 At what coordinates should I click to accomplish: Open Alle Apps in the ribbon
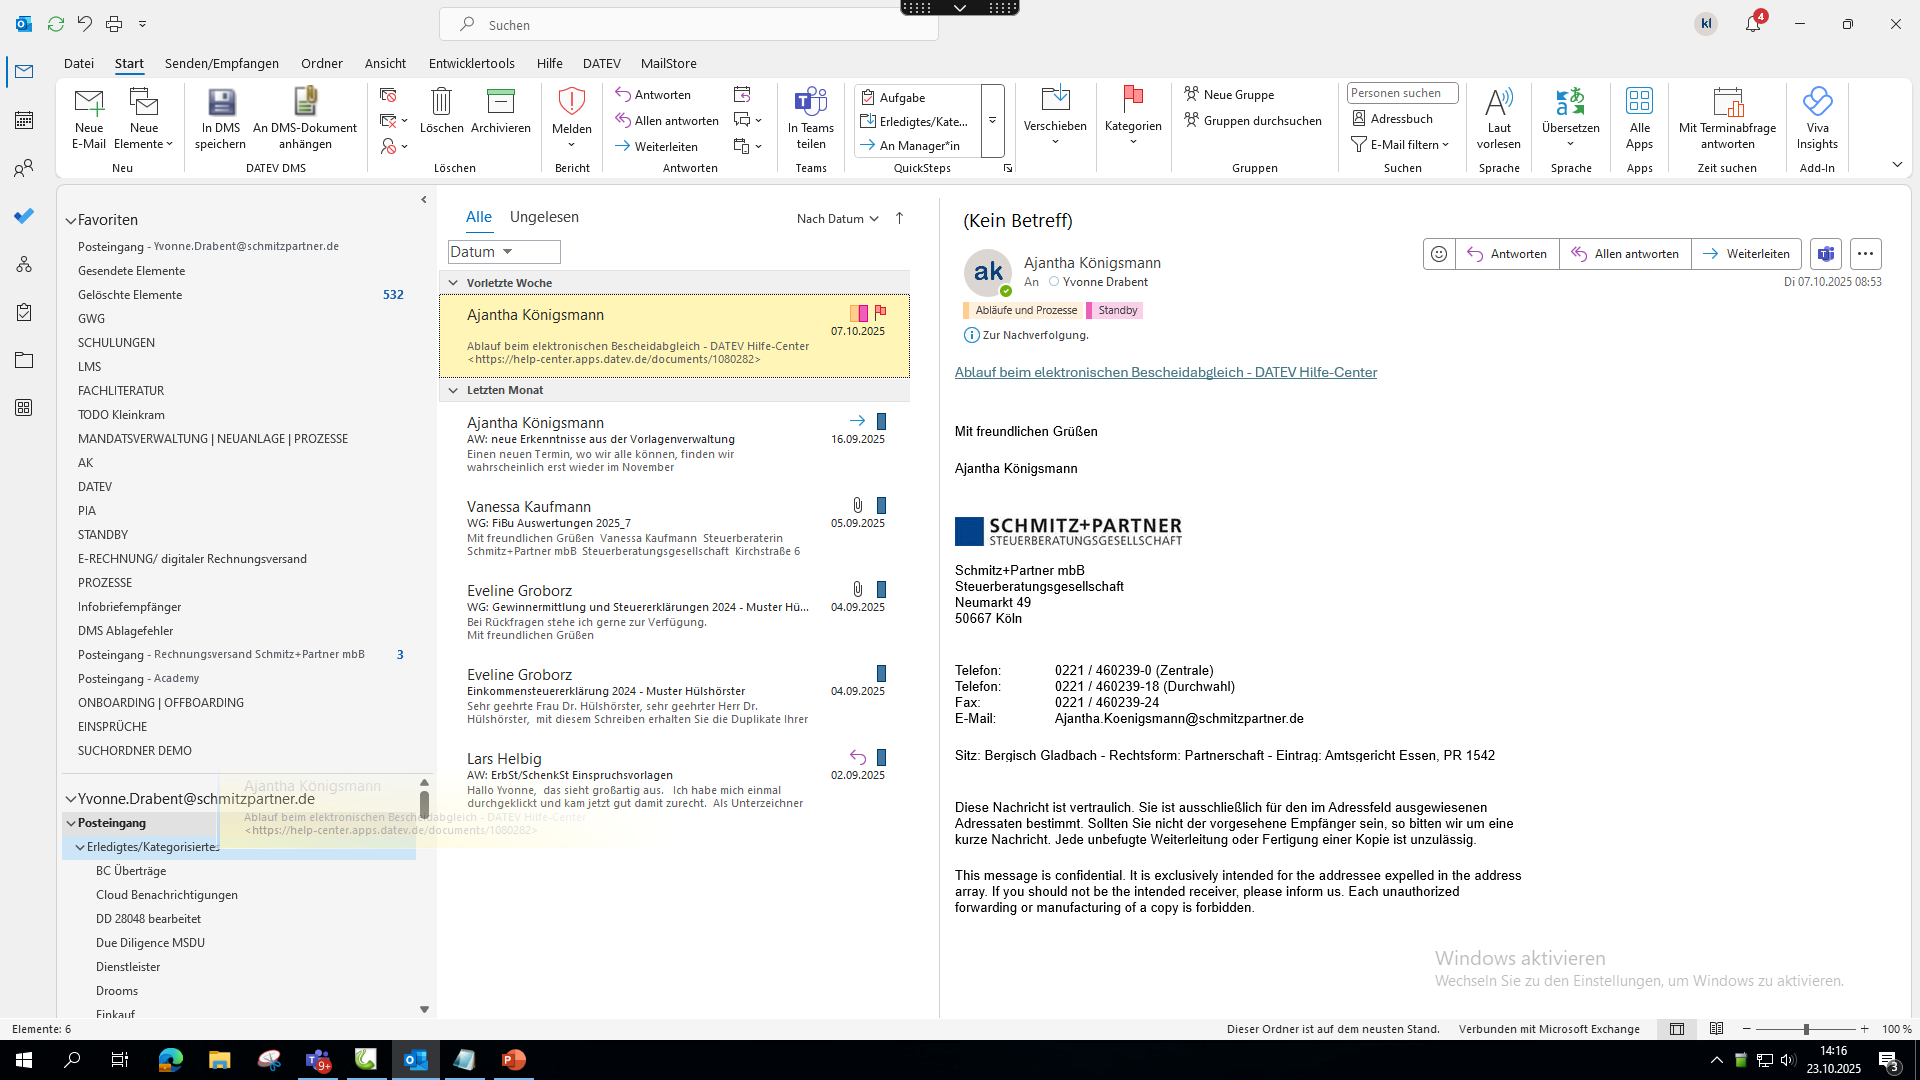(x=1639, y=119)
